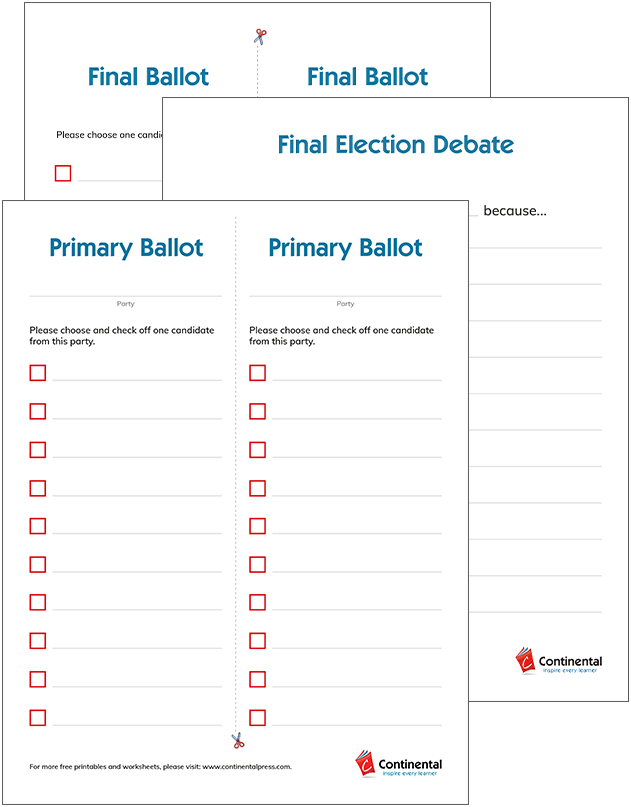Viewport: 631px width, 807px height.
Task: Select the right Primary Ballot heading
Action: pos(345,248)
